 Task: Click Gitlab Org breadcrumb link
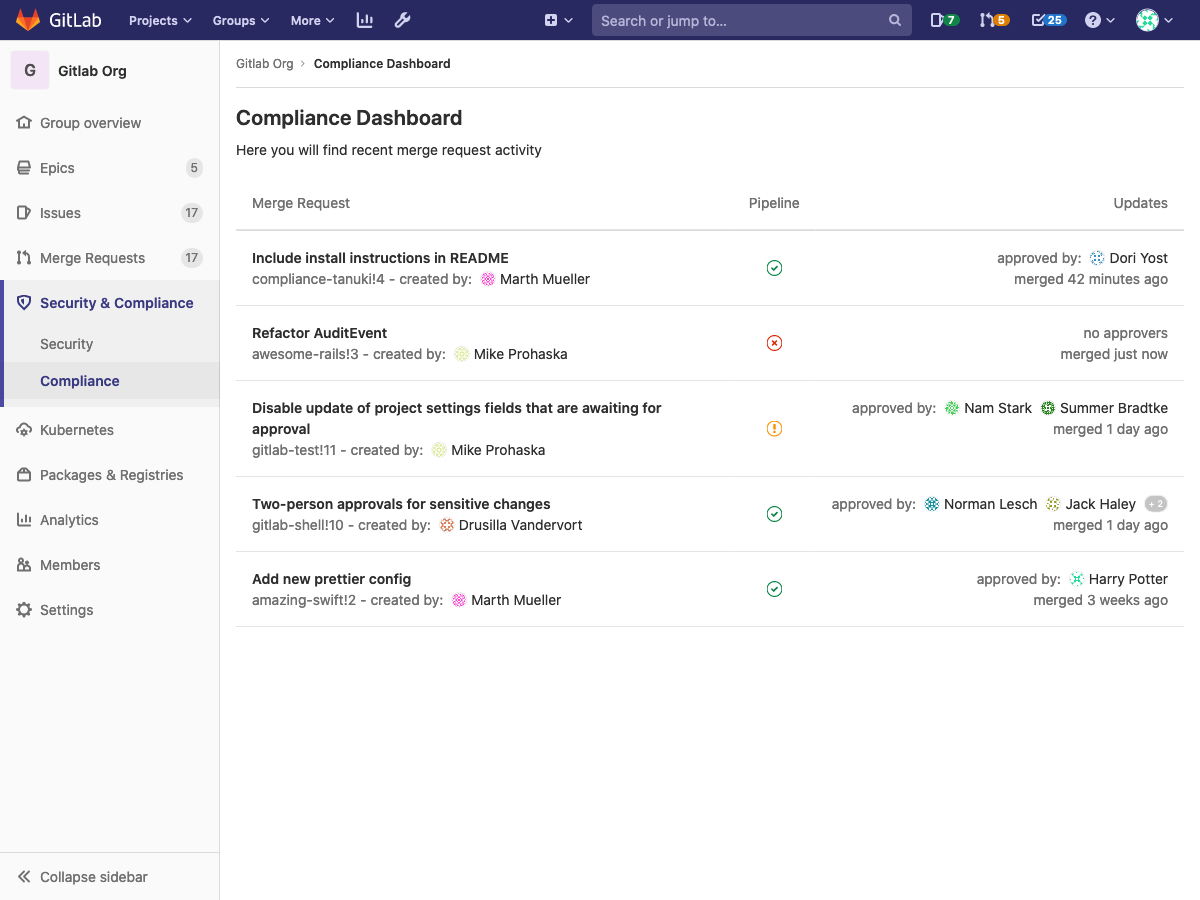(x=265, y=63)
